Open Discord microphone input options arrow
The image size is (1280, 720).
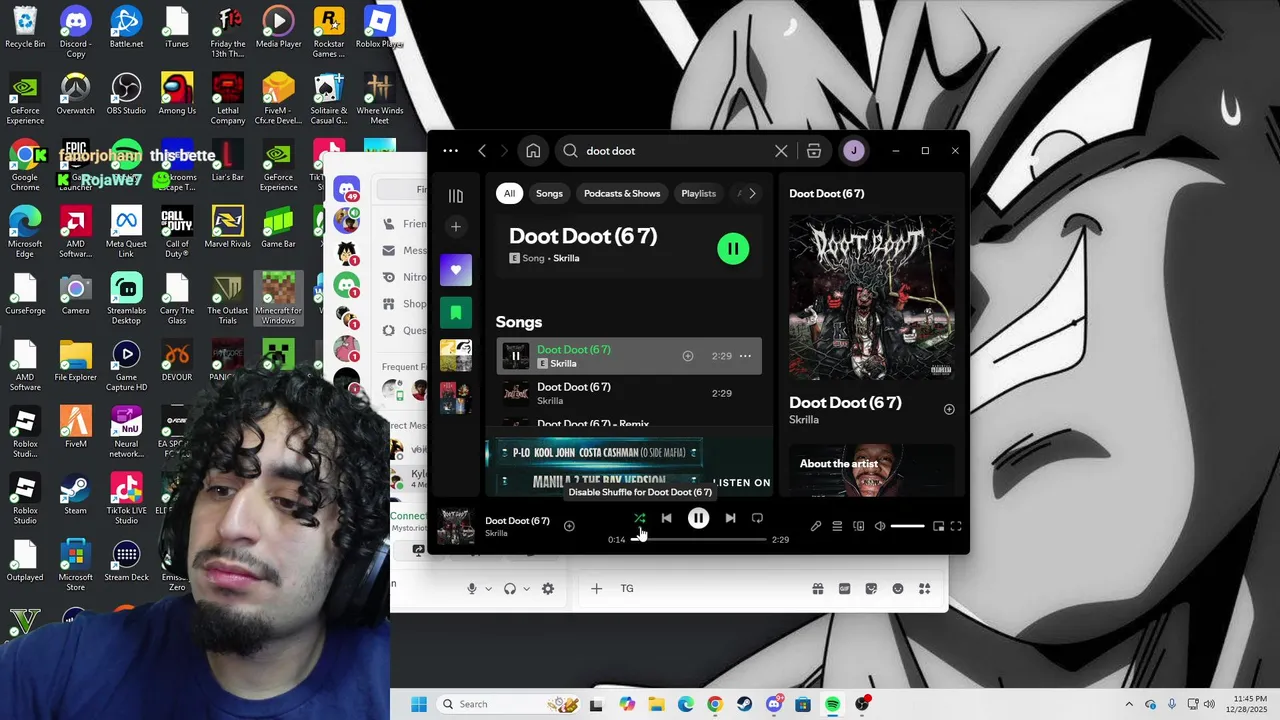coord(489,589)
